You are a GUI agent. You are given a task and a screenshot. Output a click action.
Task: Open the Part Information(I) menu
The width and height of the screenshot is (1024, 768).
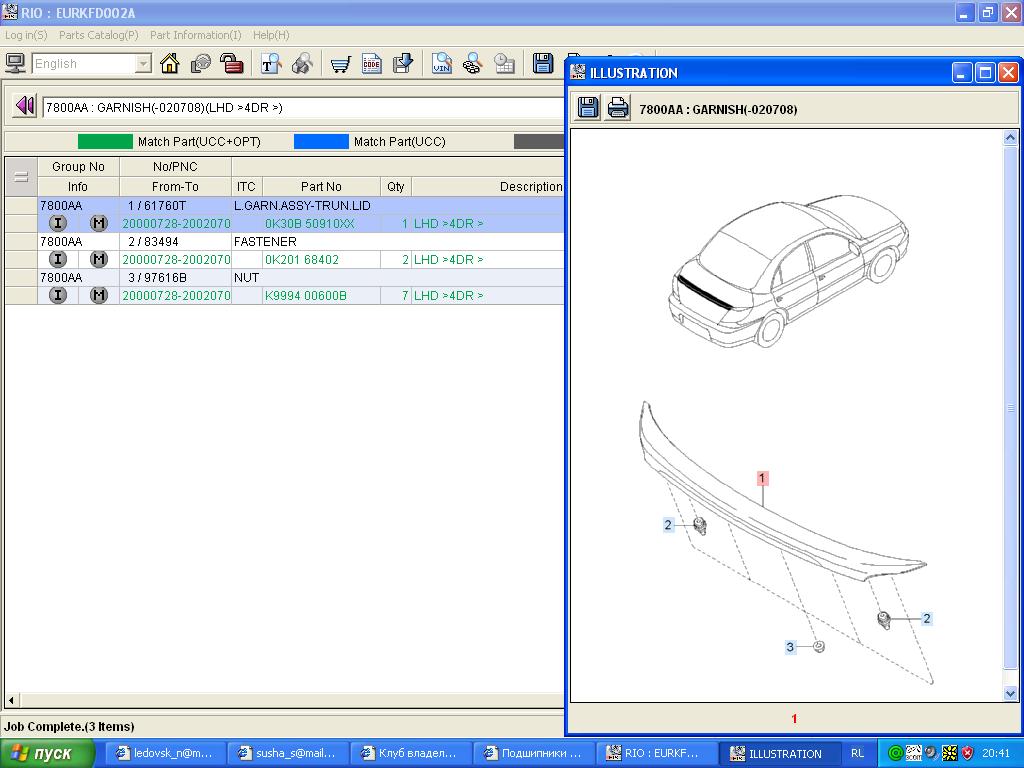(x=195, y=35)
